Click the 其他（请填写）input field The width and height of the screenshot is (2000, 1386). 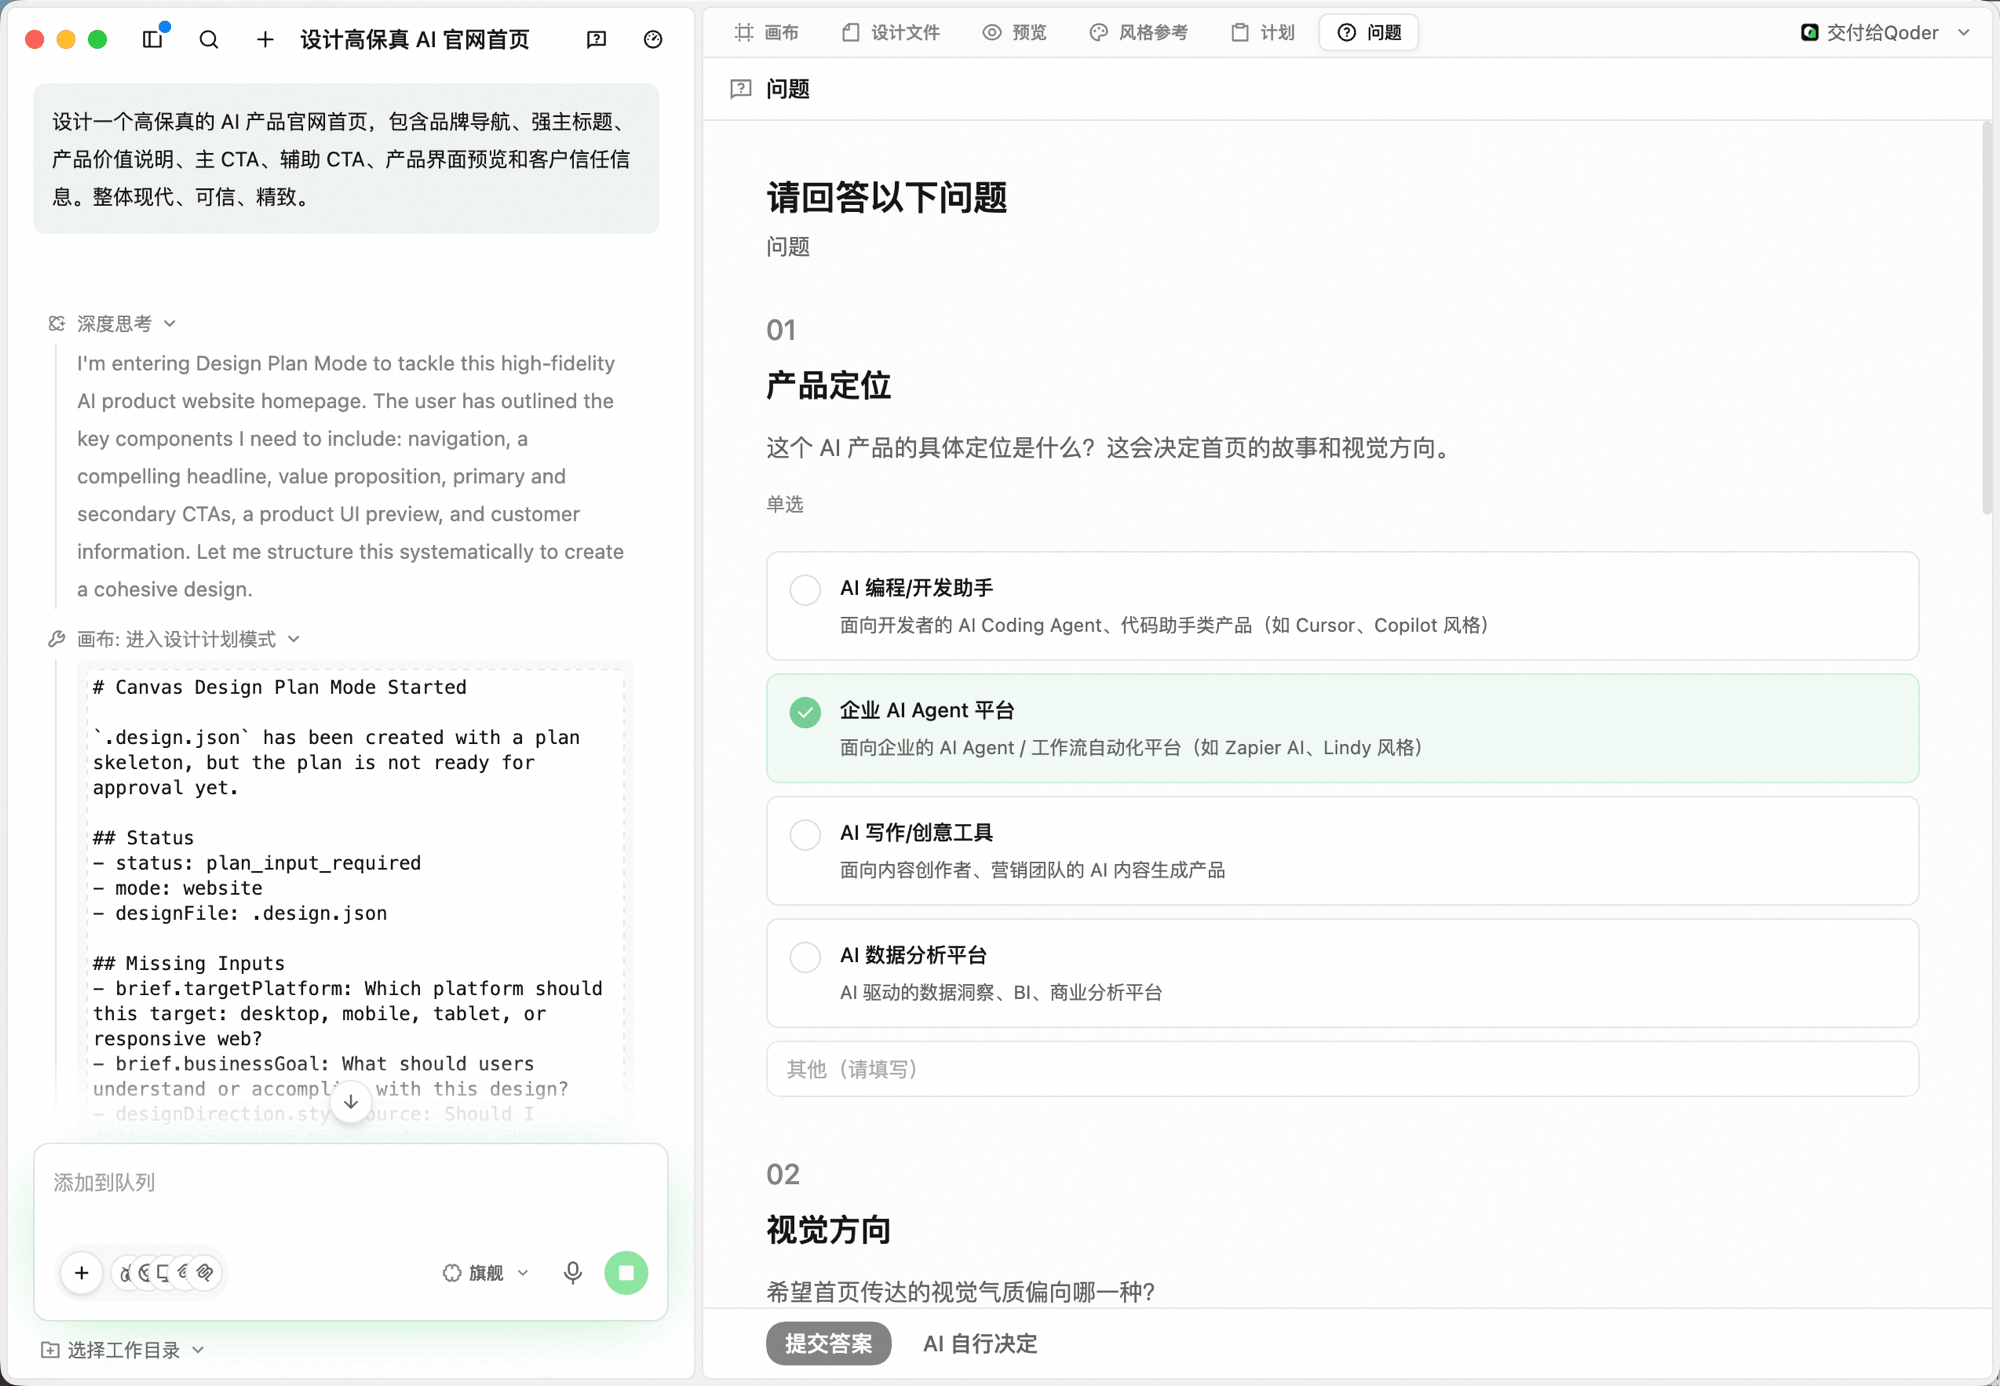coord(1342,1069)
